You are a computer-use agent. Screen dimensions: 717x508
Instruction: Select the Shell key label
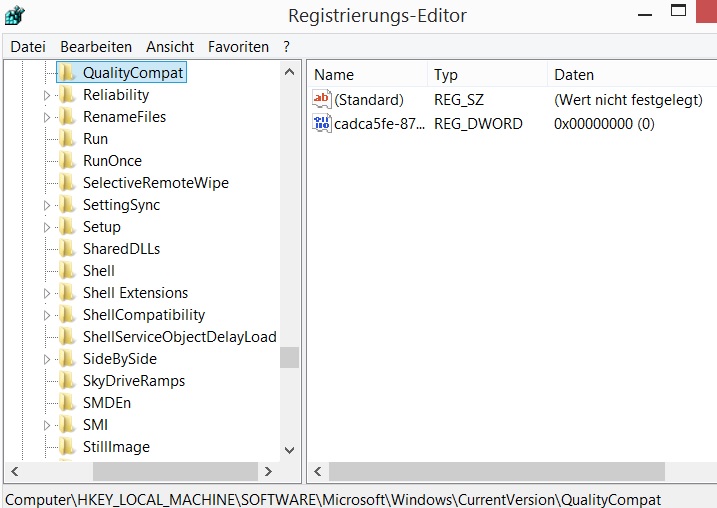coord(99,271)
